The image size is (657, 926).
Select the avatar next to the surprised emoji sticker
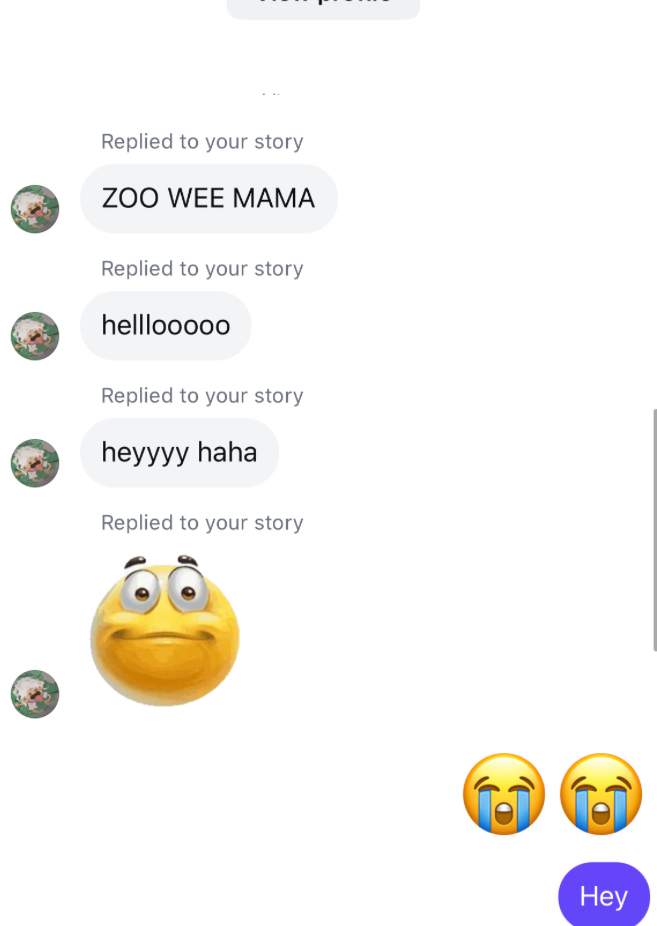[x=35, y=694]
